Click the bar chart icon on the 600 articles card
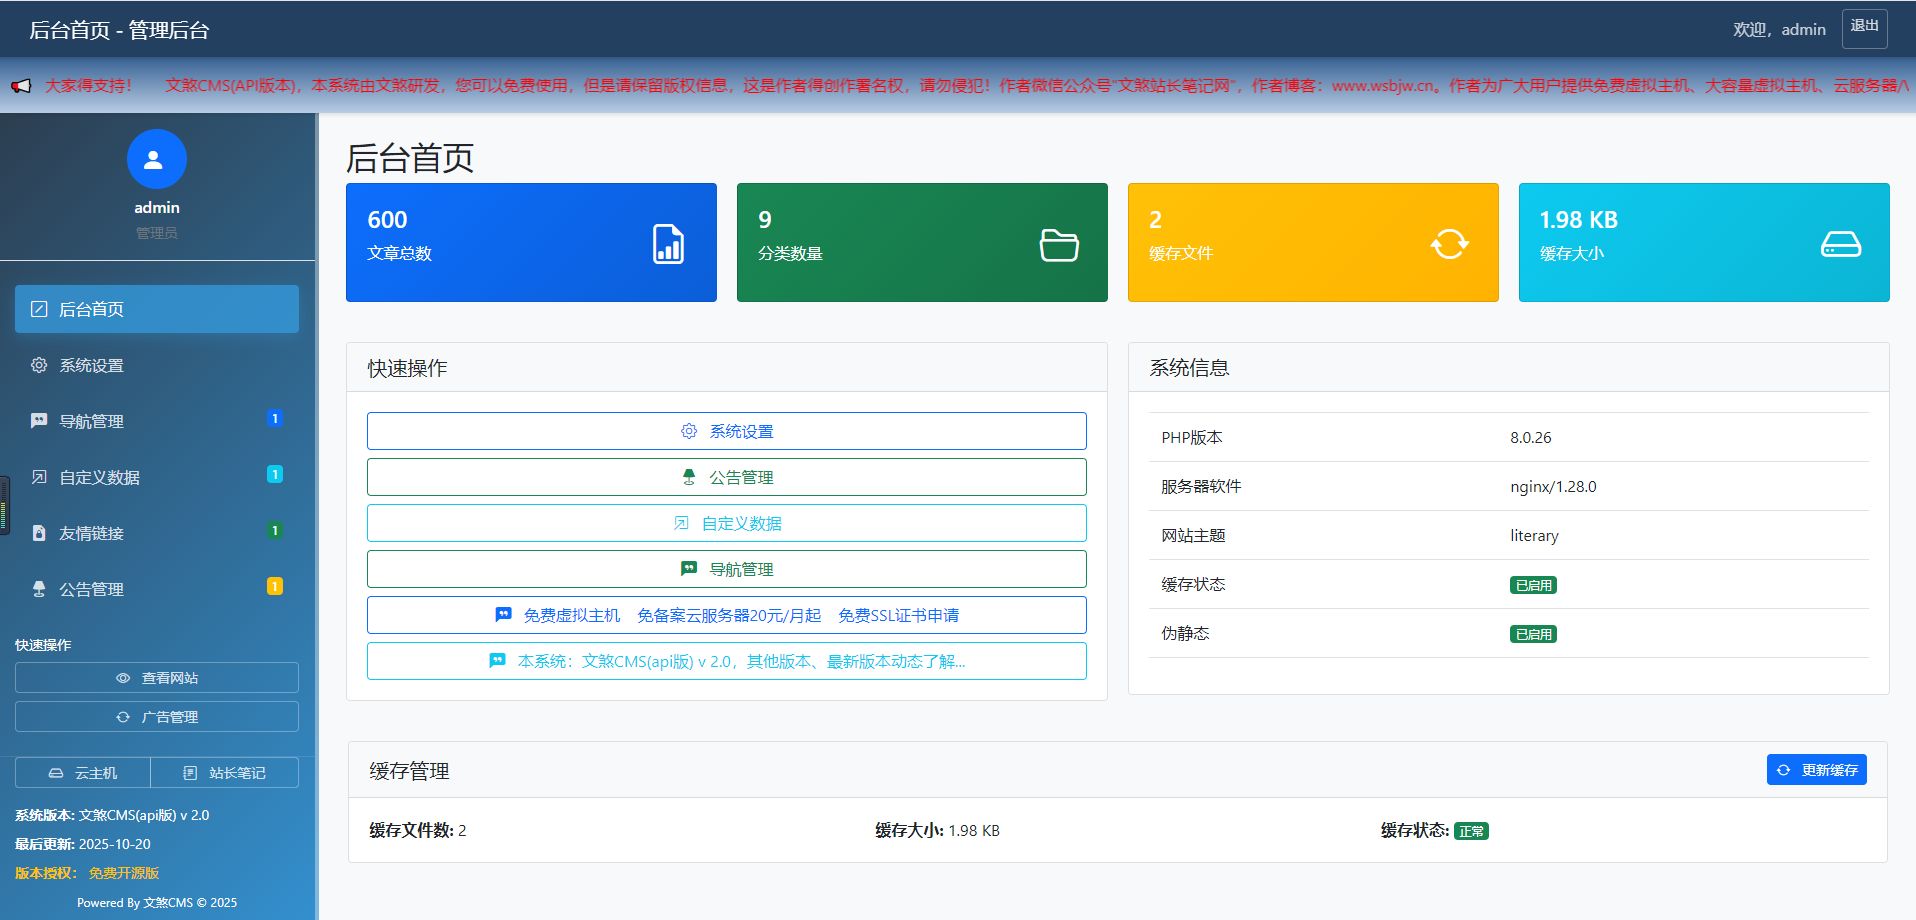 (x=668, y=242)
